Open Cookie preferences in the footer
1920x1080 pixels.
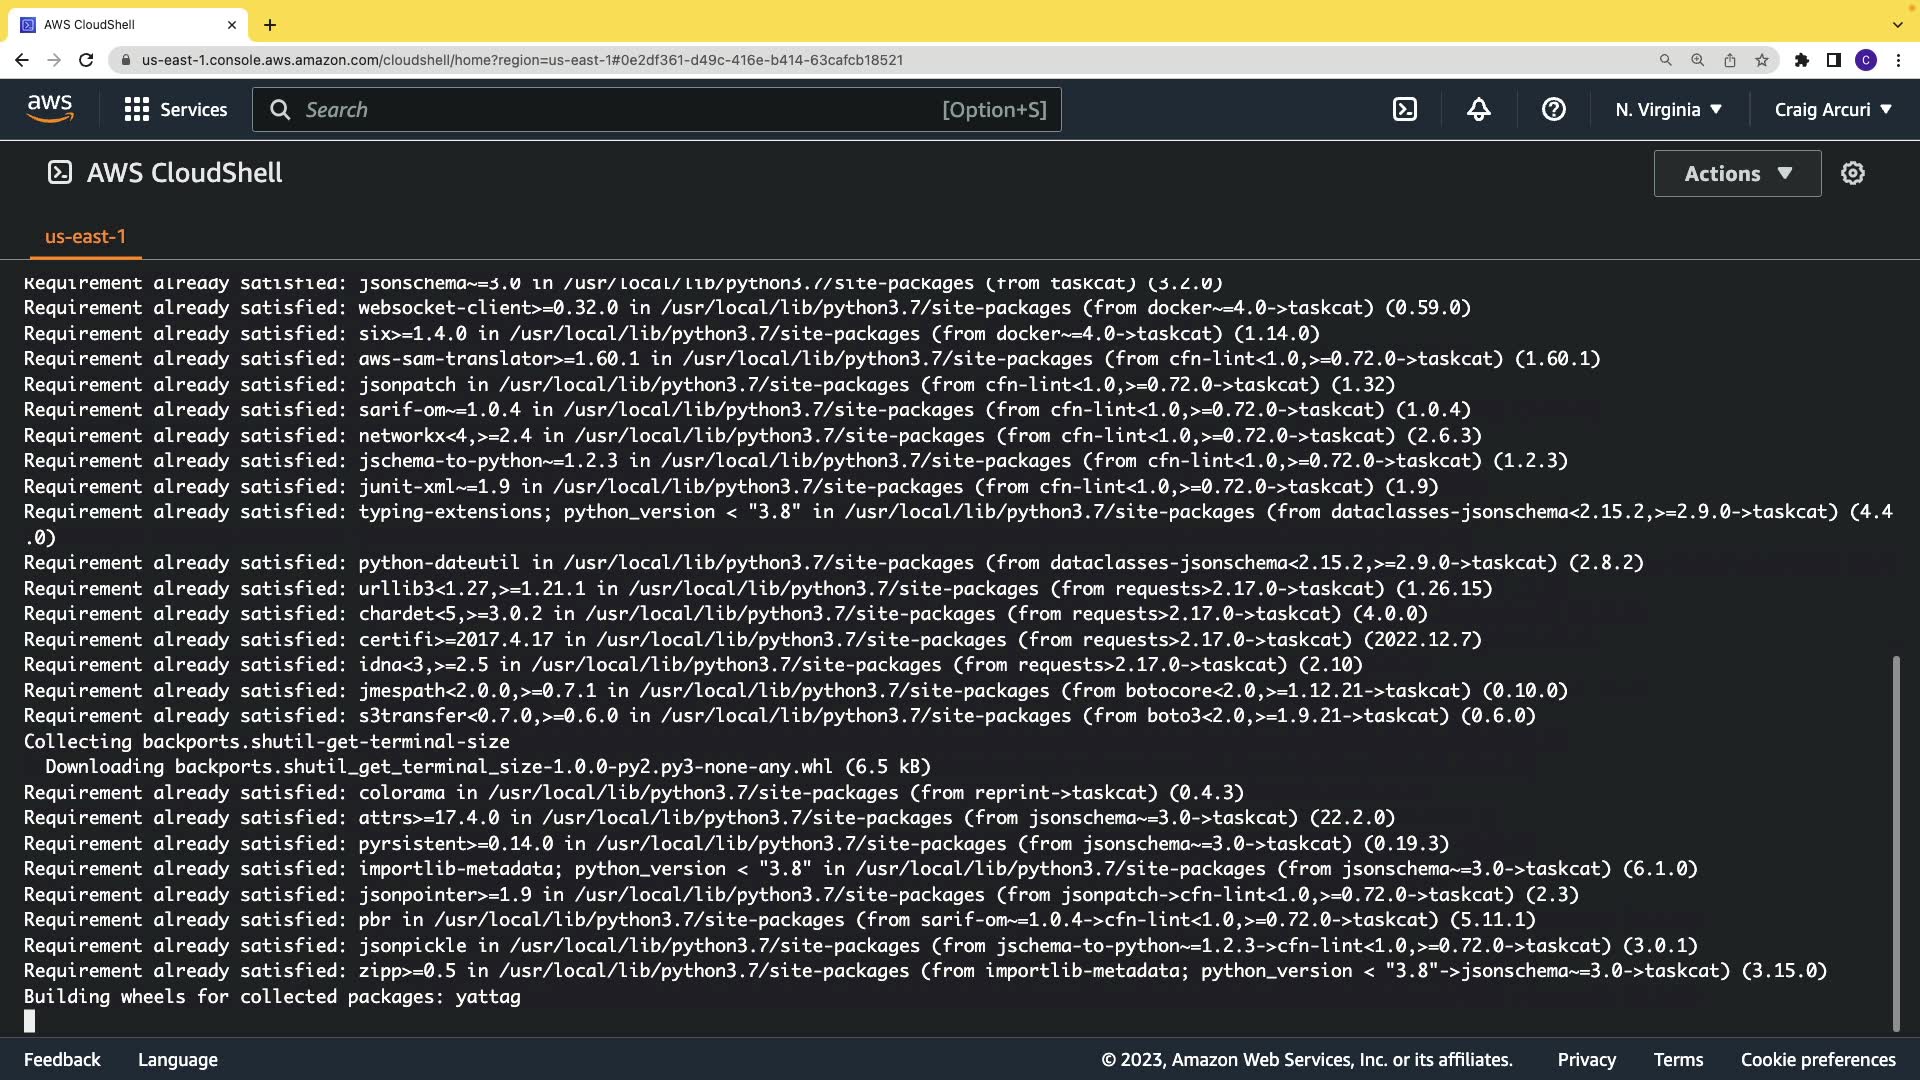click(x=1817, y=1059)
